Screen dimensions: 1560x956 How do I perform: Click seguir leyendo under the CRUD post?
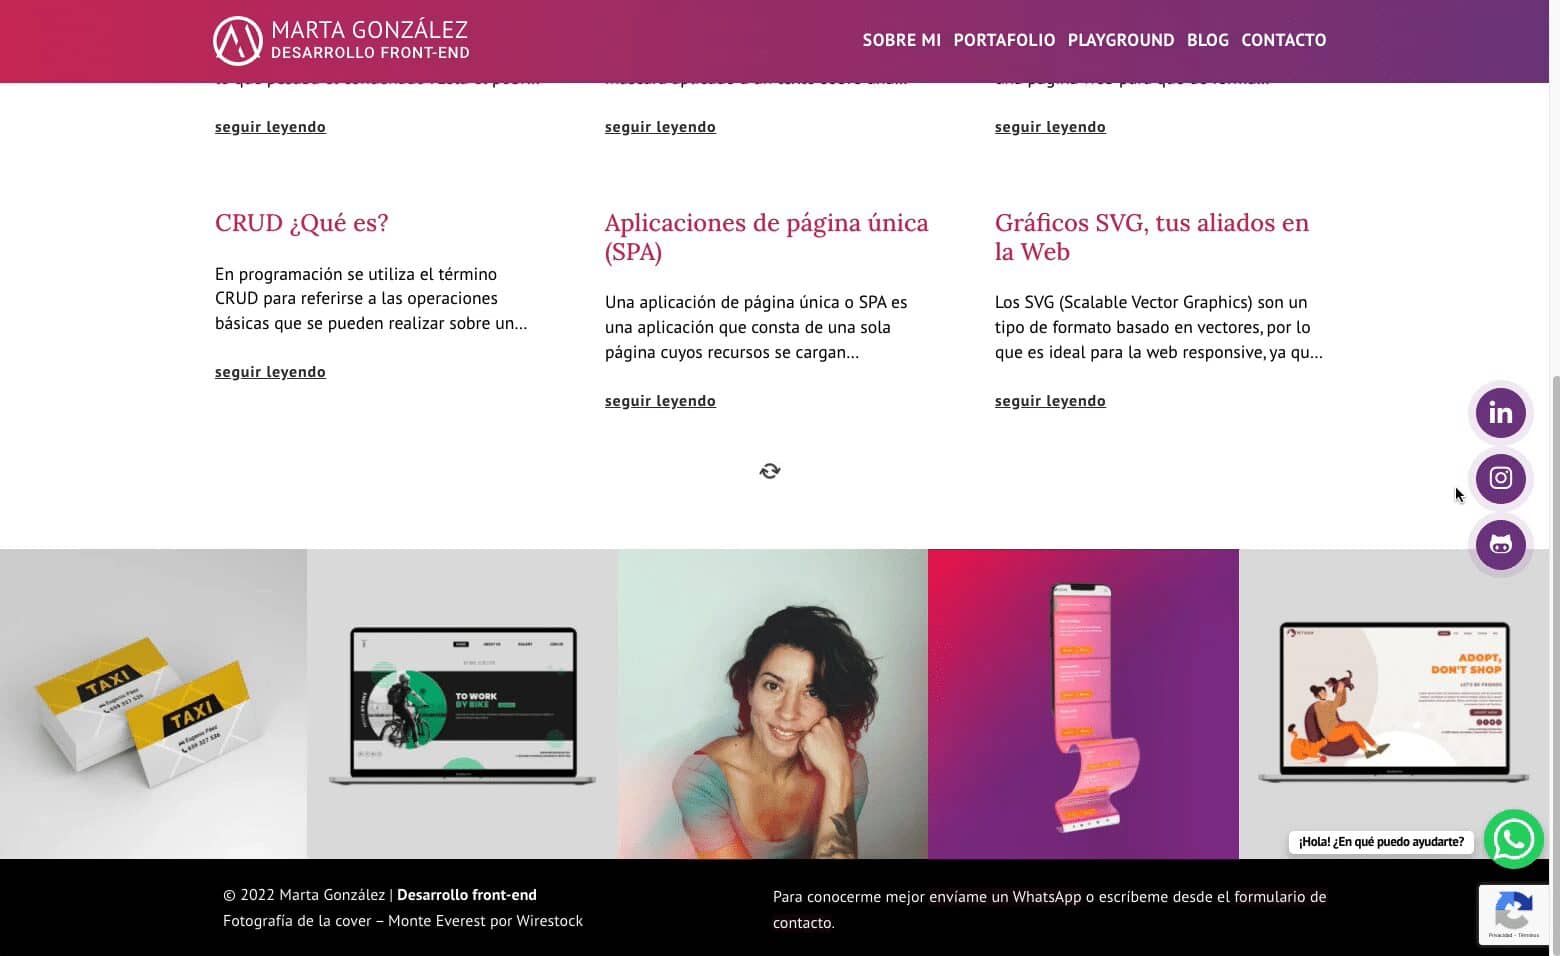click(270, 372)
